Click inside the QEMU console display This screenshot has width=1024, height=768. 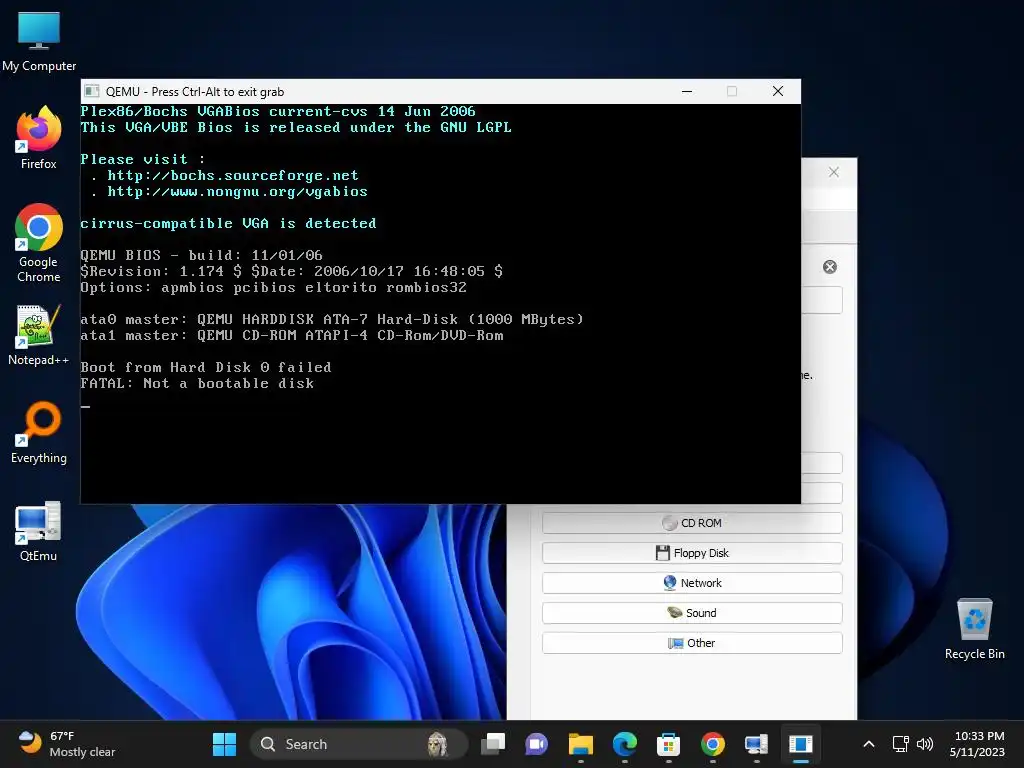(x=441, y=304)
